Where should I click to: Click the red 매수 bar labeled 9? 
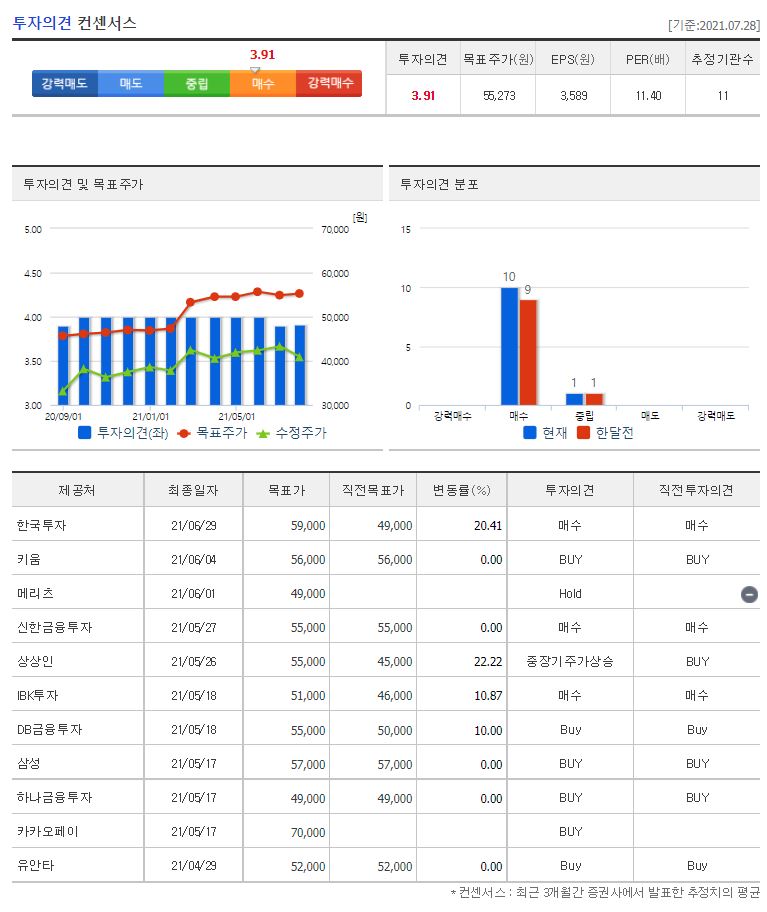pos(528,352)
